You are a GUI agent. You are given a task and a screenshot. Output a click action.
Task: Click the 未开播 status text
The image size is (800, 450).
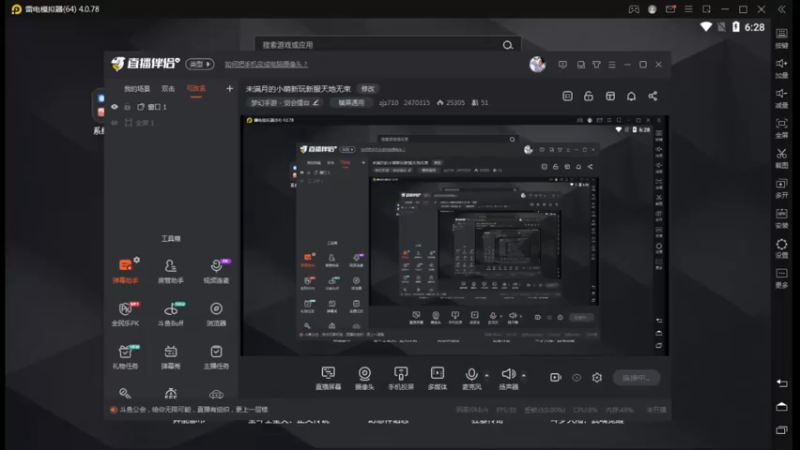tap(656, 410)
